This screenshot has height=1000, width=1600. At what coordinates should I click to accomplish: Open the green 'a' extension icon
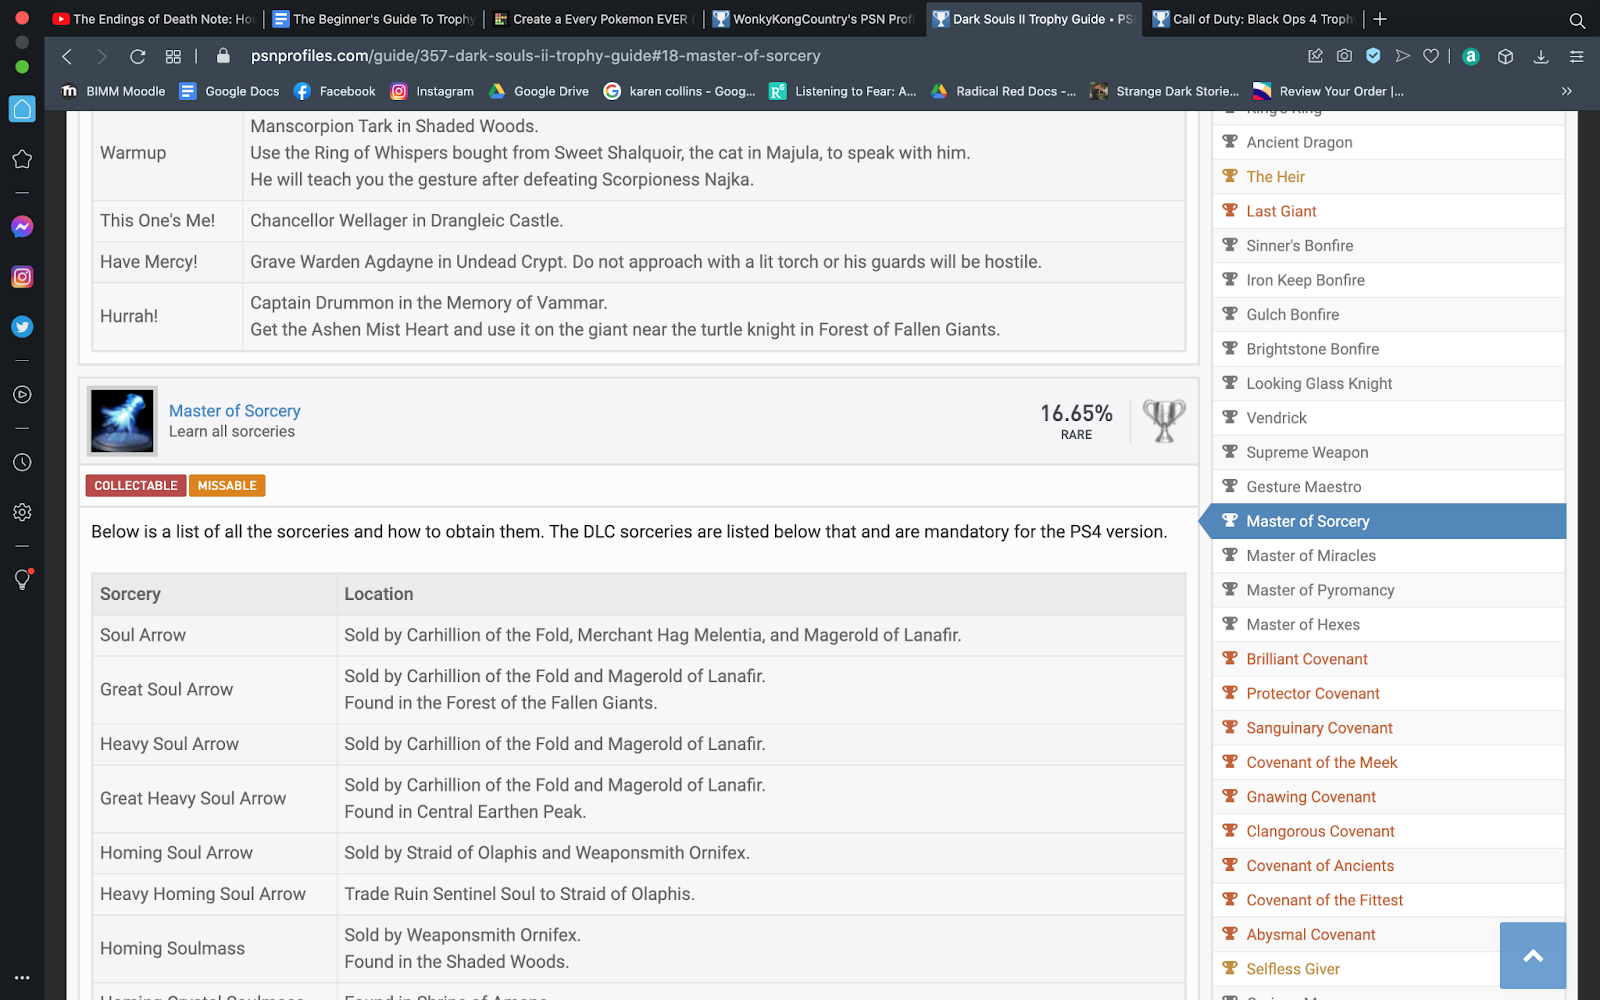pos(1470,56)
